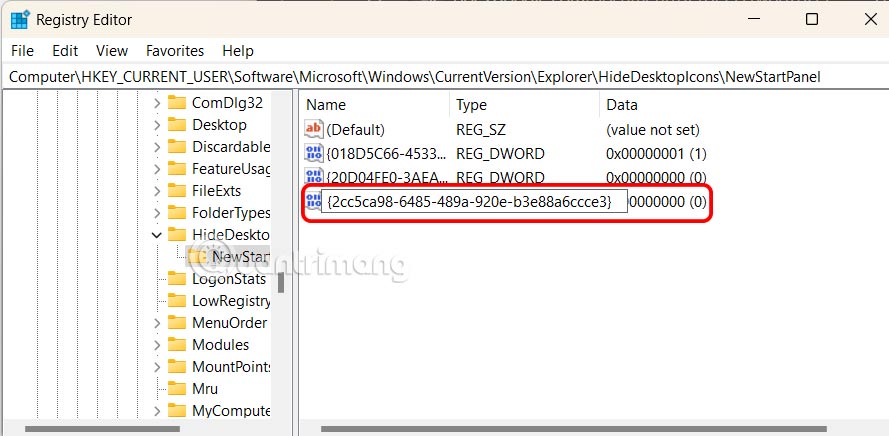Select the FileExts folder icon
Image resolution: width=889 pixels, height=436 pixels.
click(x=177, y=191)
